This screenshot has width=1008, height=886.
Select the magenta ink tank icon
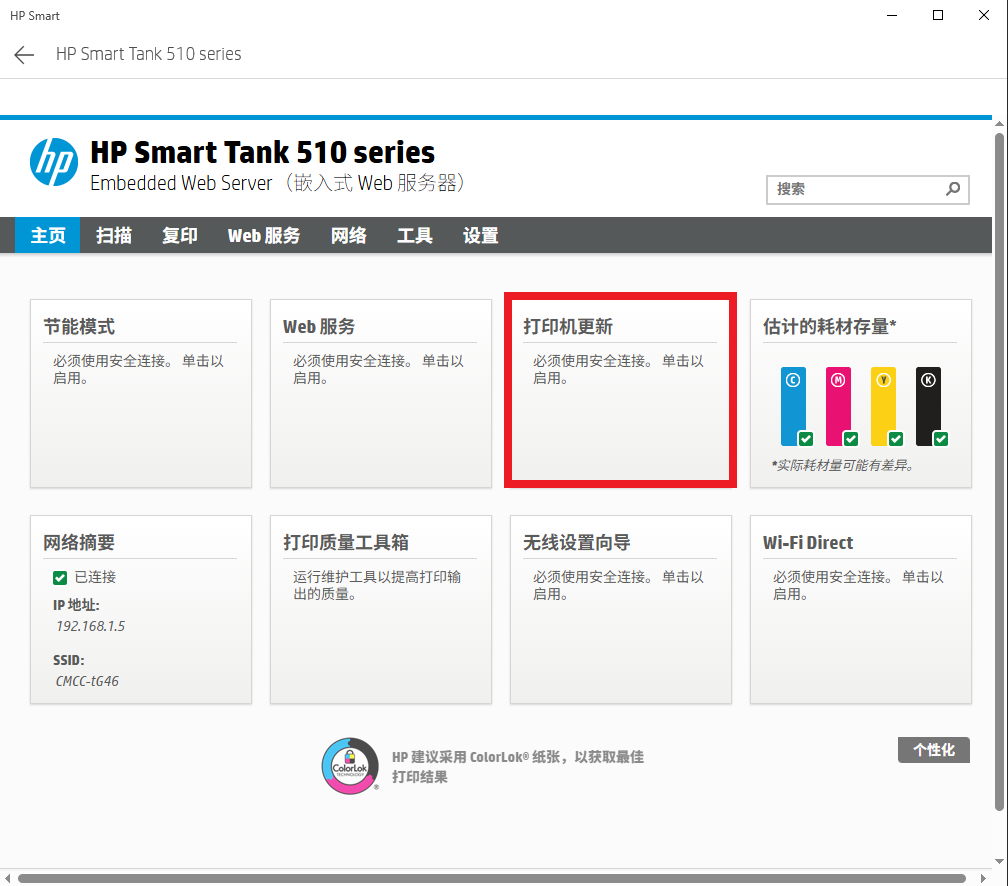pyautogui.click(x=838, y=406)
